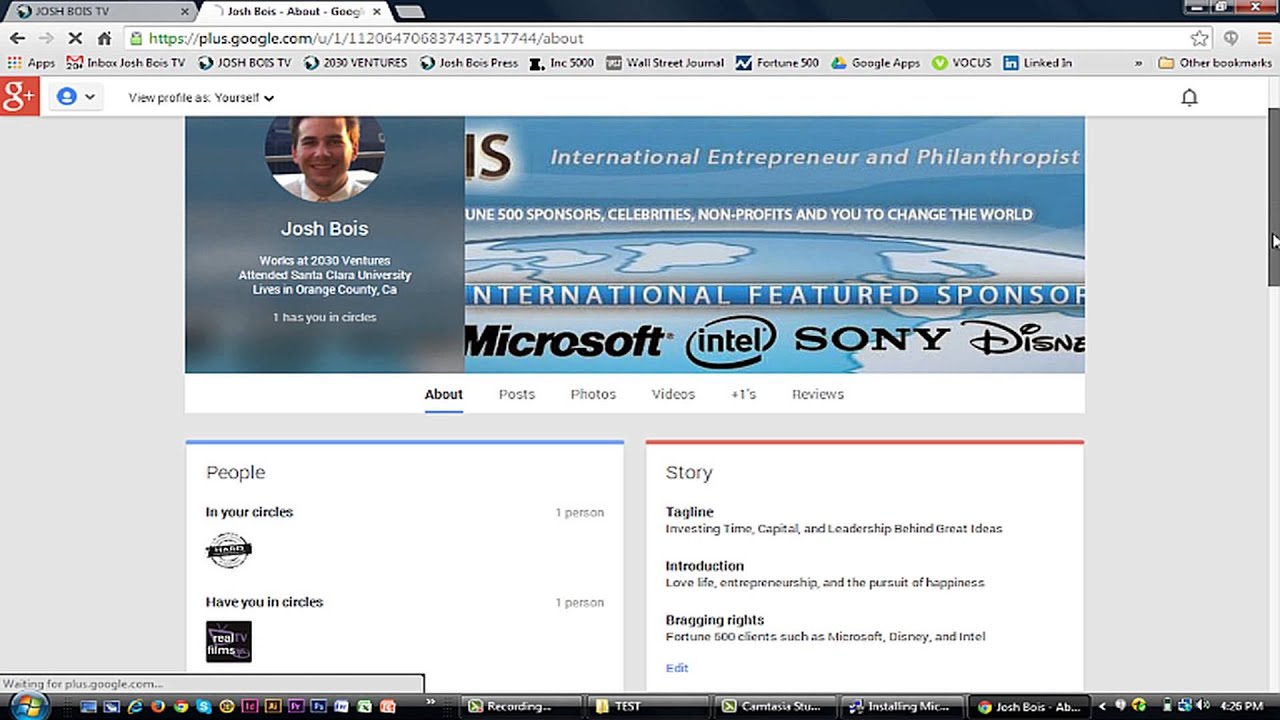This screenshot has width=1280, height=720.
Task: Launch Microsoft Excel from quick launch
Action: (x=365, y=706)
